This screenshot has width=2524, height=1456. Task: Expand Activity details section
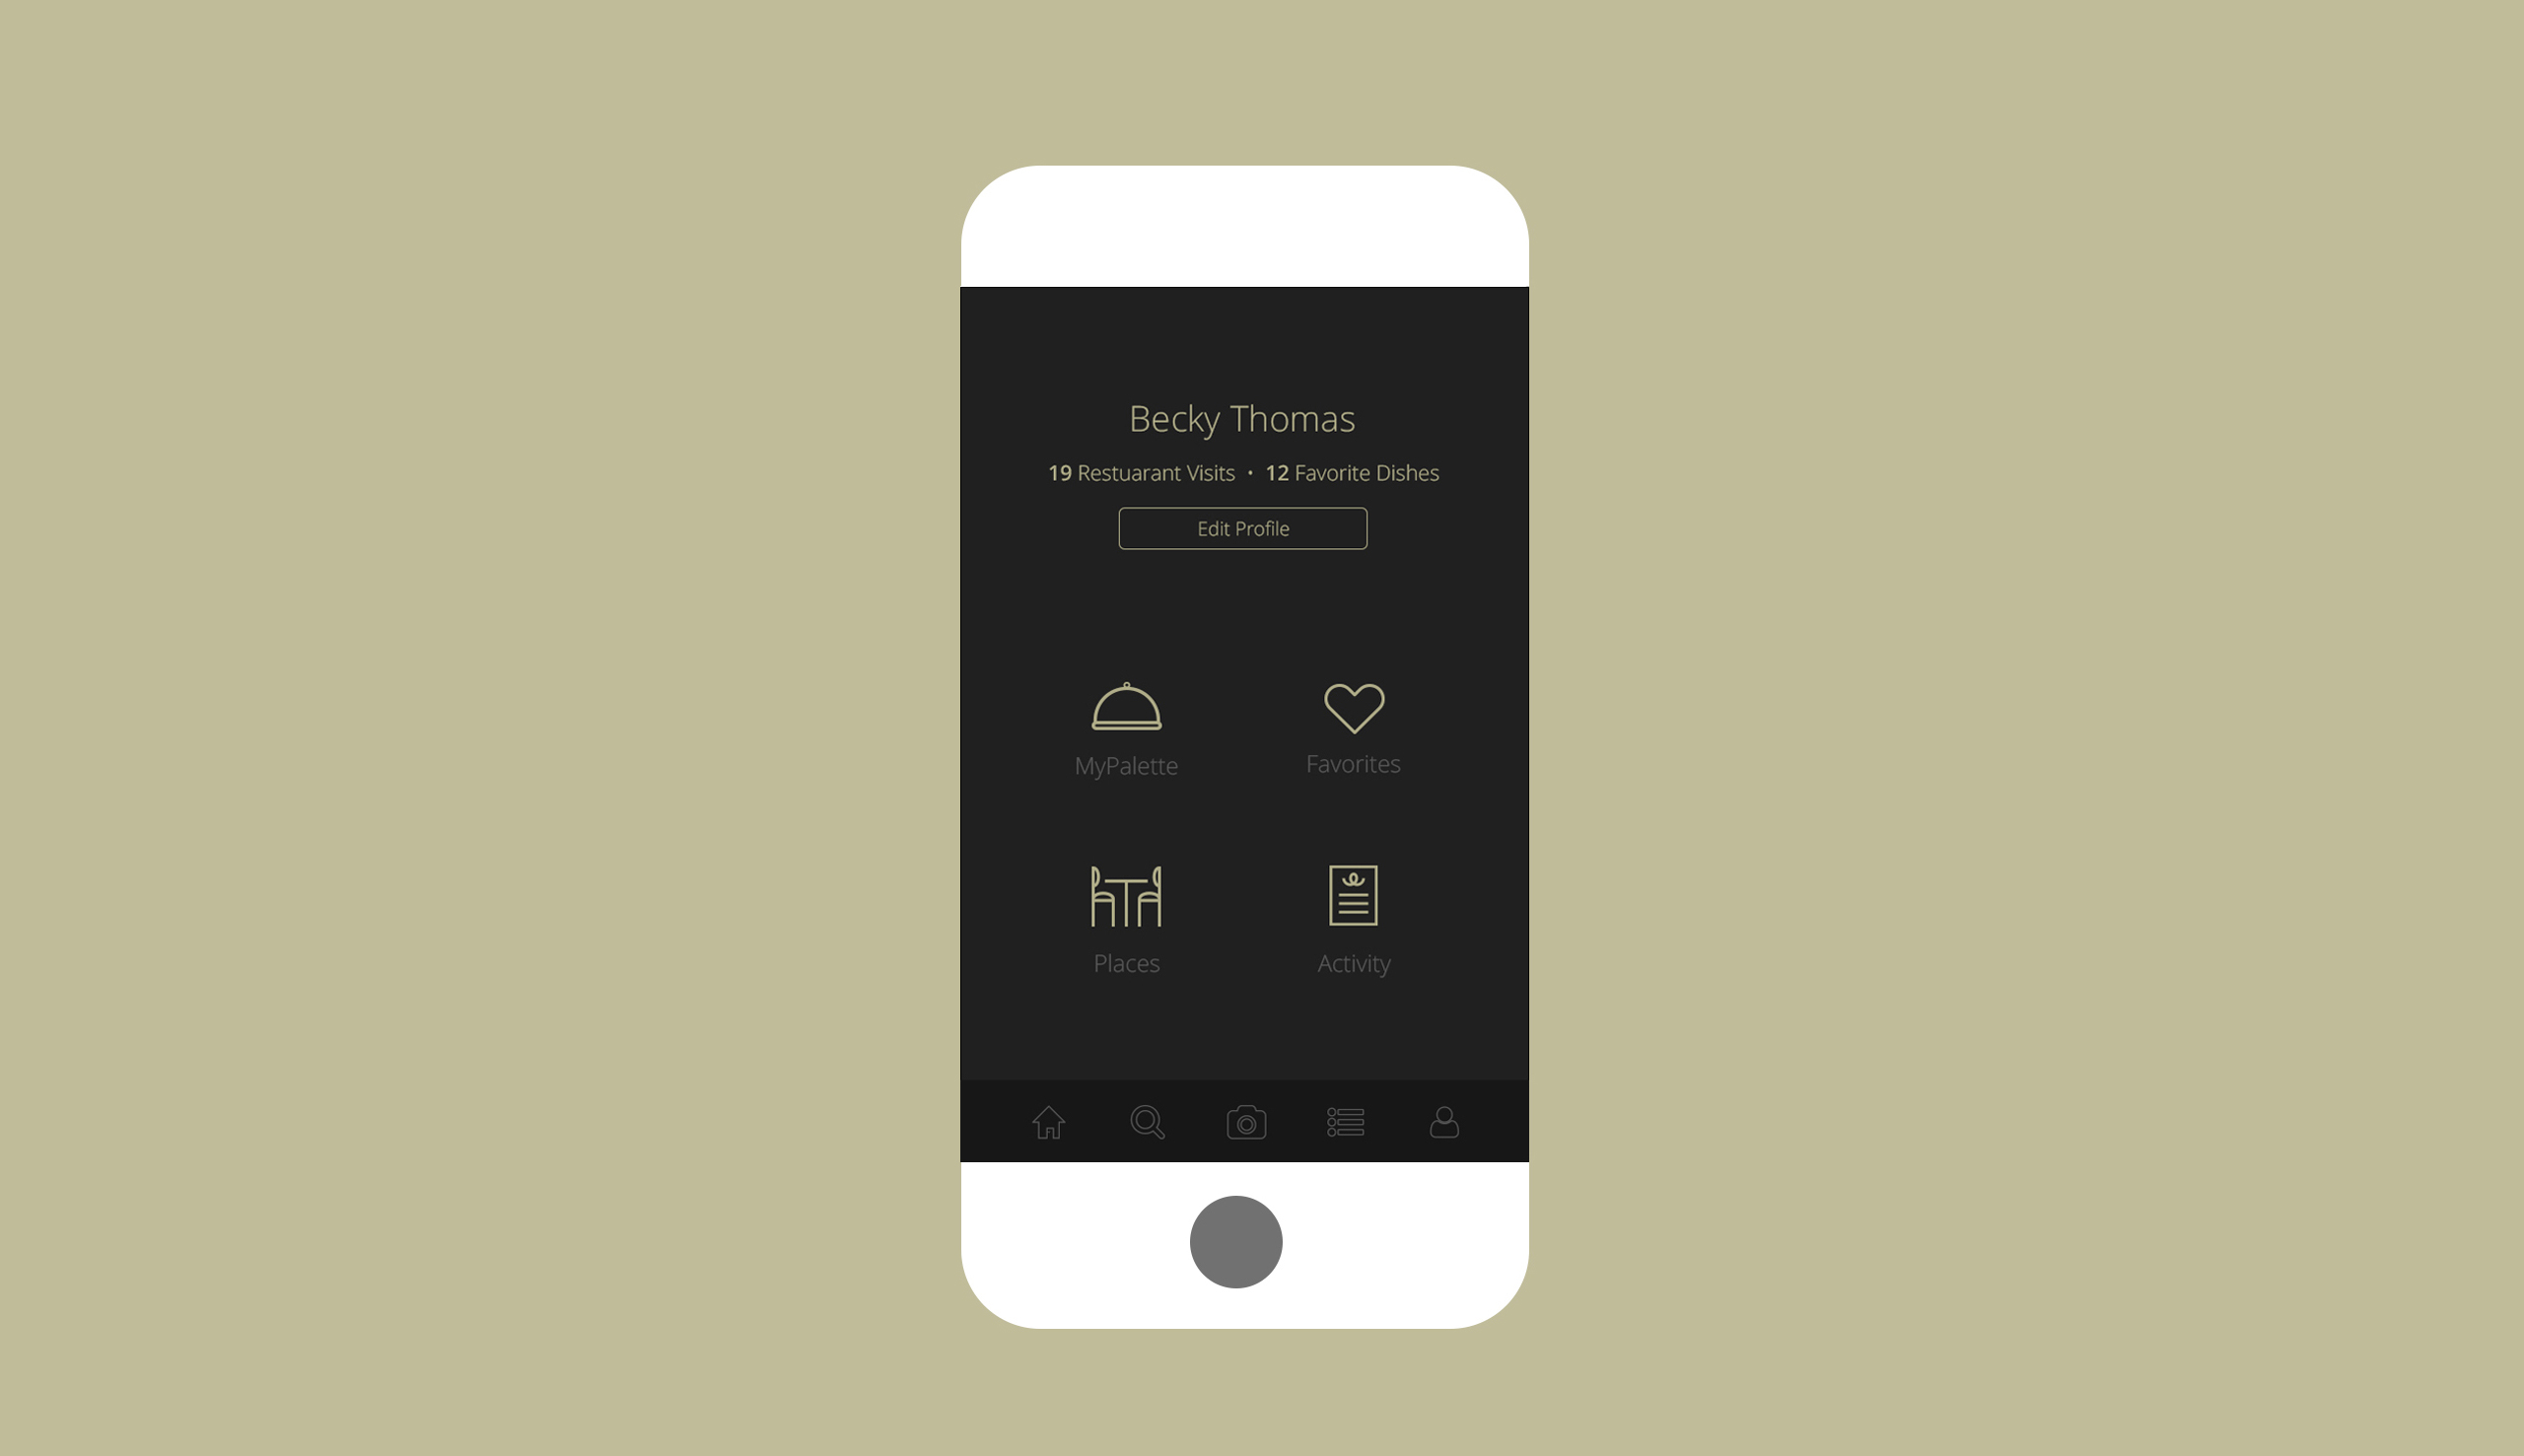[x=1352, y=919]
